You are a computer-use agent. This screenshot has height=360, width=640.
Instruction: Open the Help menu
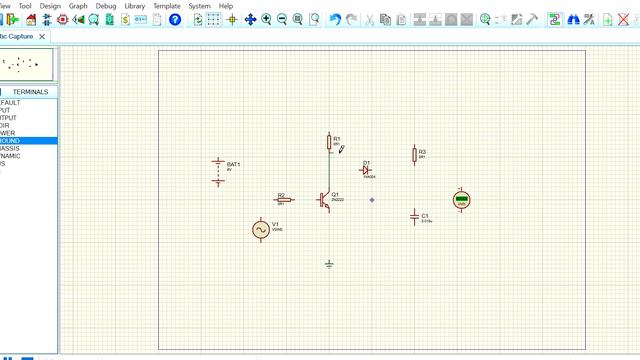pos(226,6)
